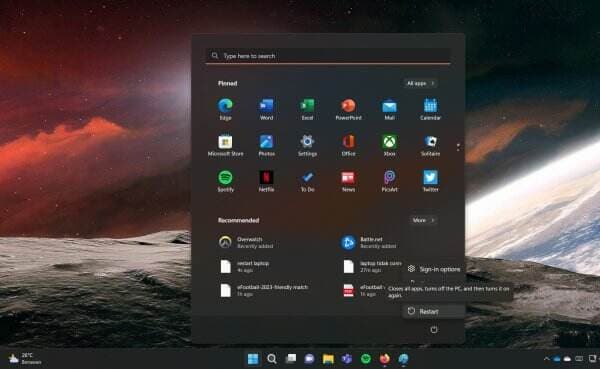The height and width of the screenshot is (369, 600).
Task: Launch Word from the pinned apps
Action: pos(266,109)
